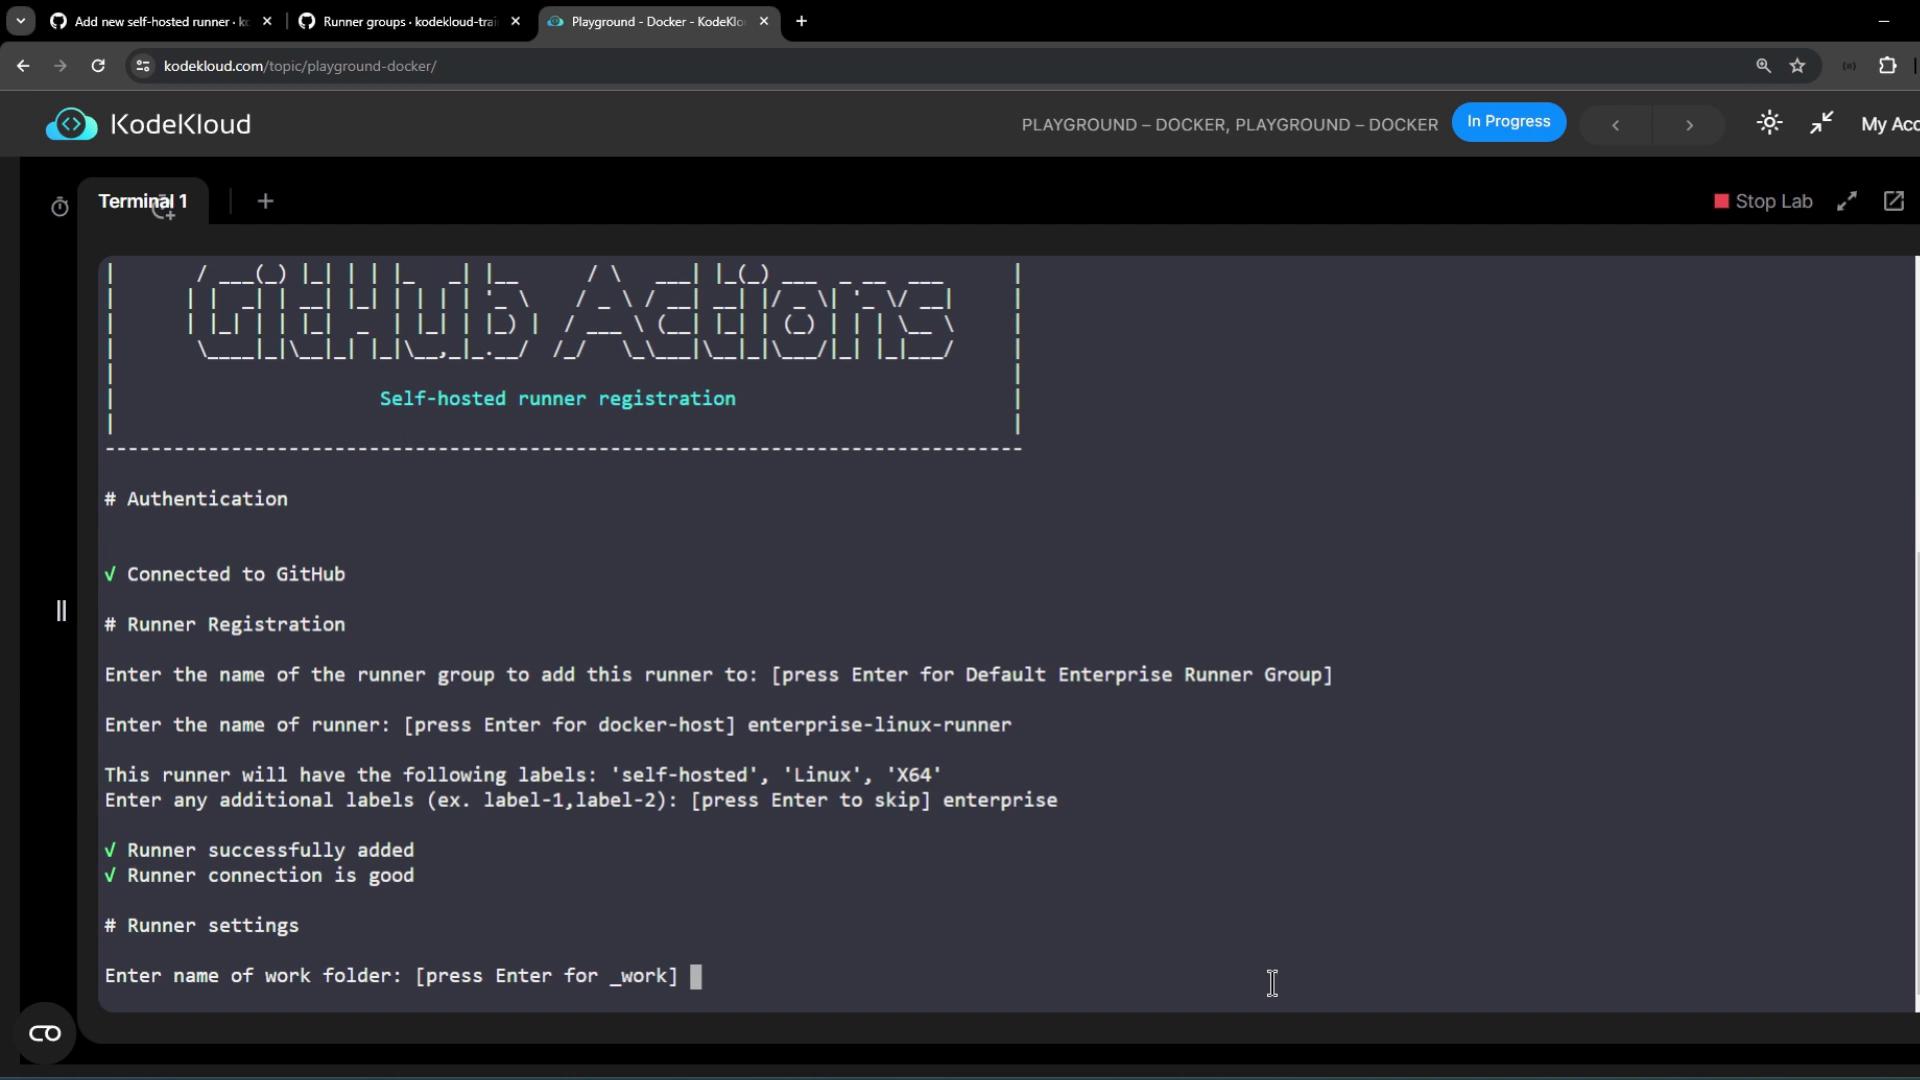Go to previous lesson chevron

[x=1615, y=125]
